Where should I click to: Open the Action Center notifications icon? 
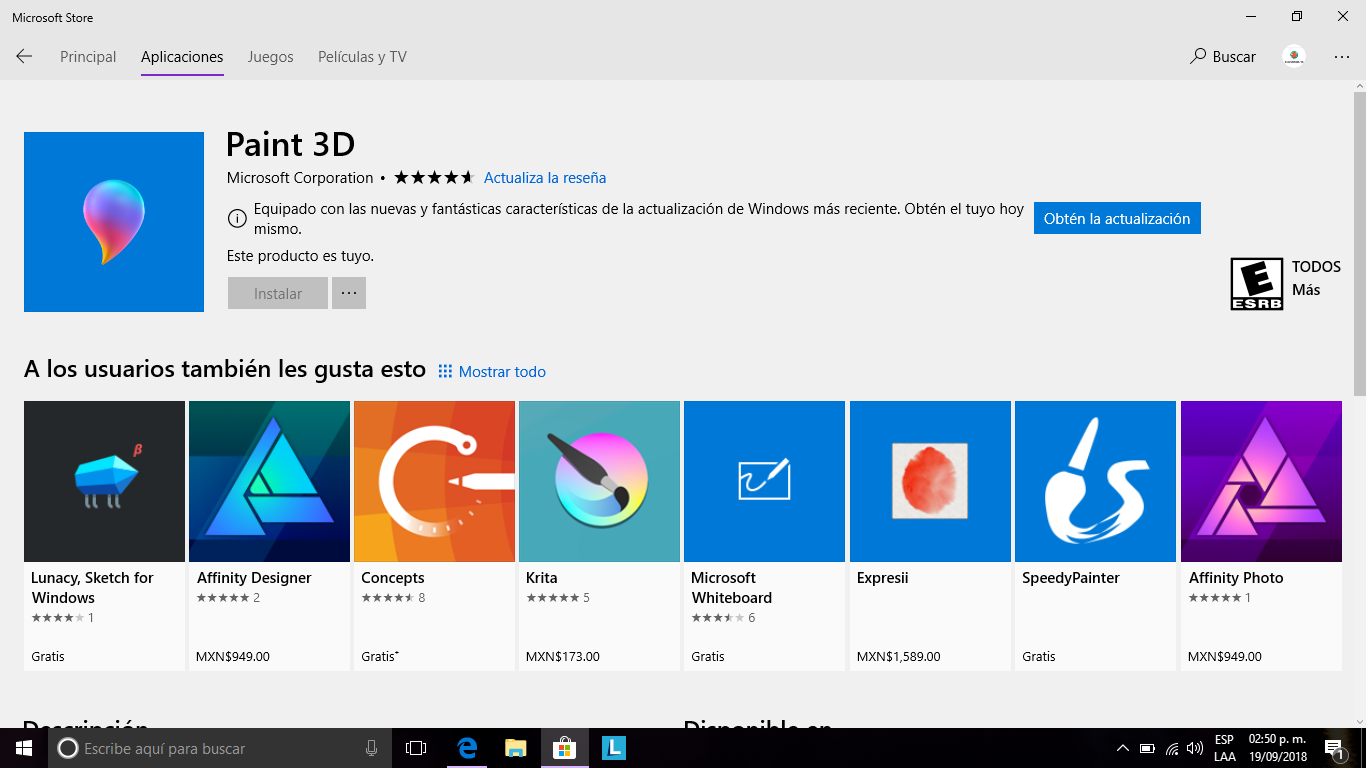[1334, 748]
